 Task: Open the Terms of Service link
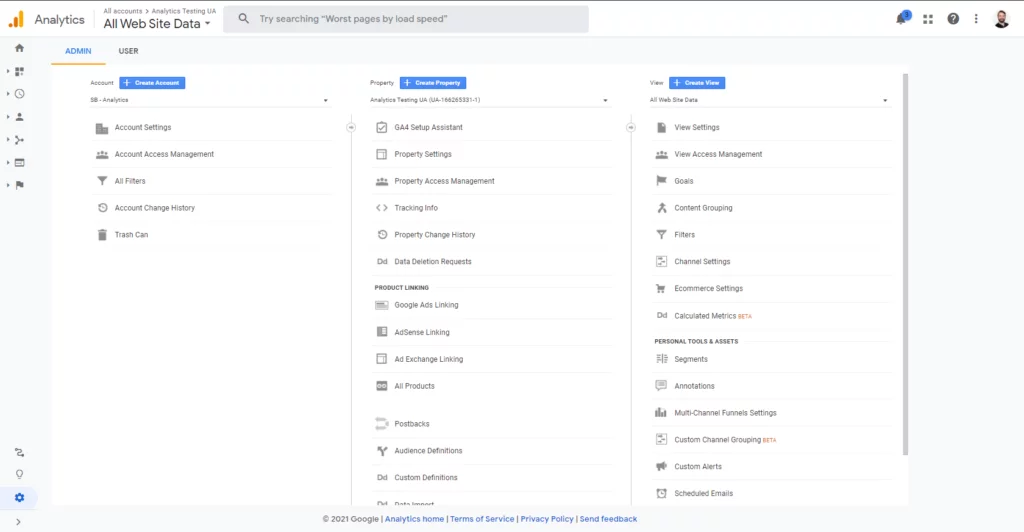[x=482, y=519]
